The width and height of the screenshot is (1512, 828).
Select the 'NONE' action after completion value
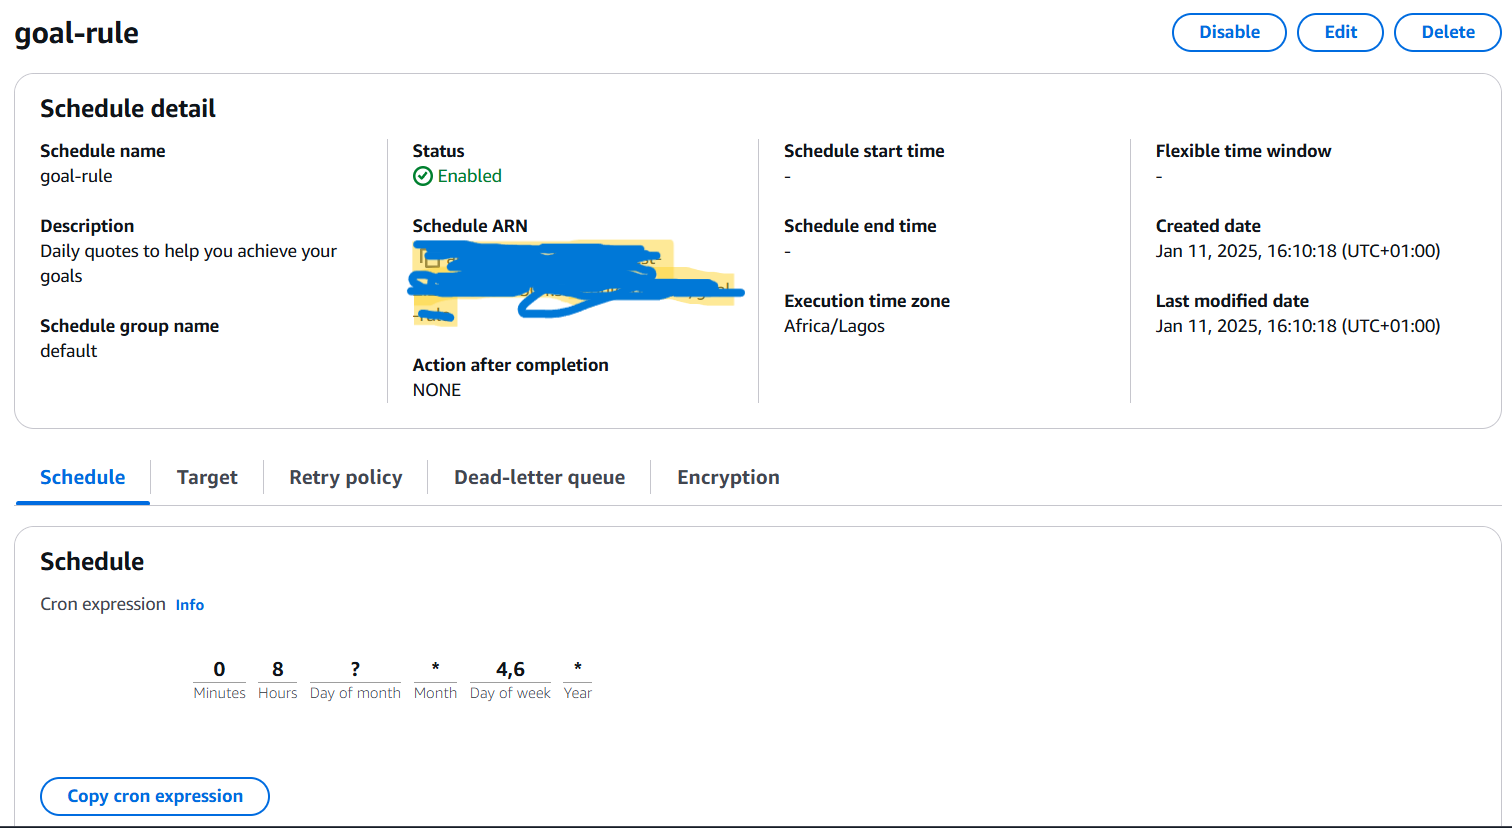tap(437, 390)
